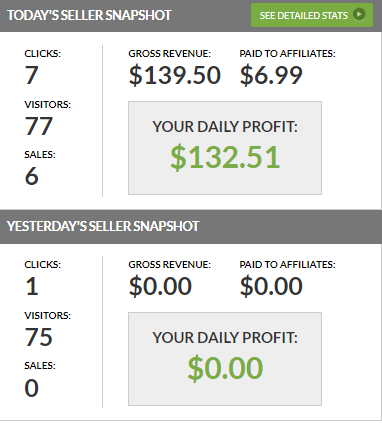Image resolution: width=382 pixels, height=423 pixels.
Task: Click the Yesterday's Seller Snapshot header
Action: point(103,226)
